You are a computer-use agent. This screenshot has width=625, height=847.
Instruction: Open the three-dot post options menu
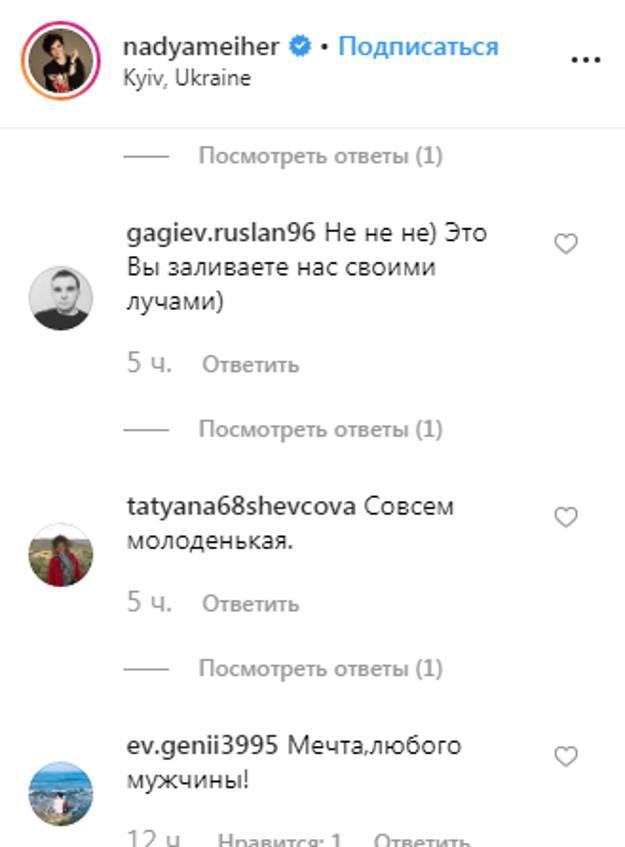click(586, 60)
